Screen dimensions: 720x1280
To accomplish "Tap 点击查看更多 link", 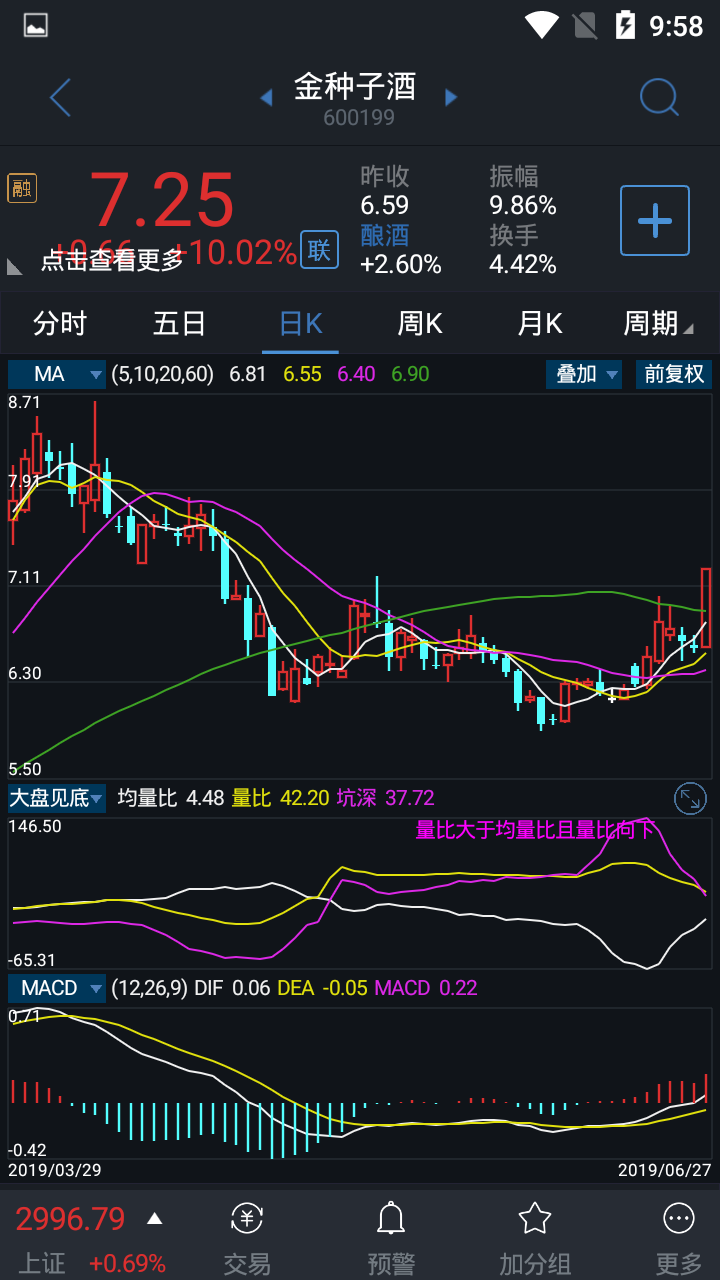I will click(x=112, y=260).
